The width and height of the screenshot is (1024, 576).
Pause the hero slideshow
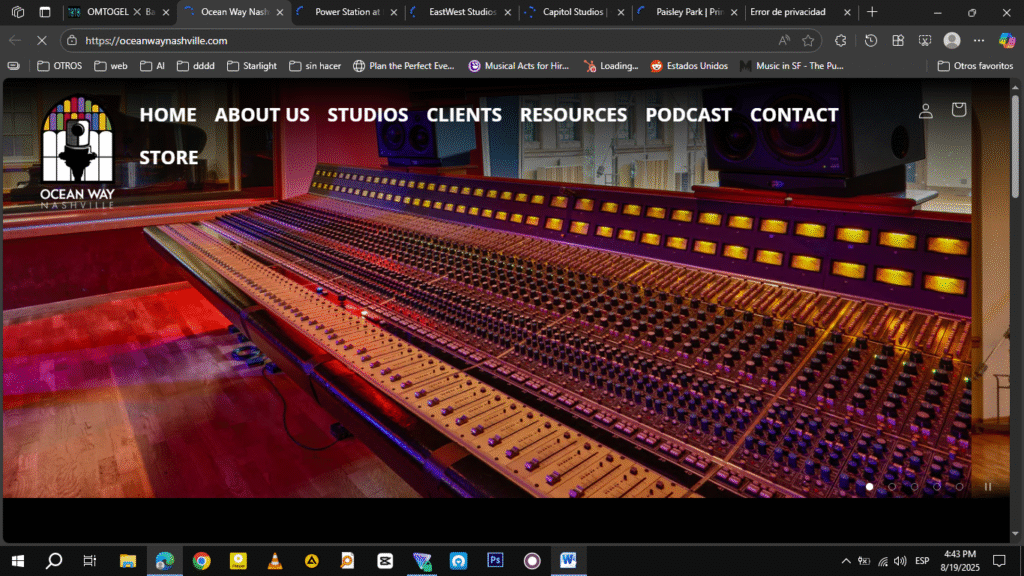988,487
